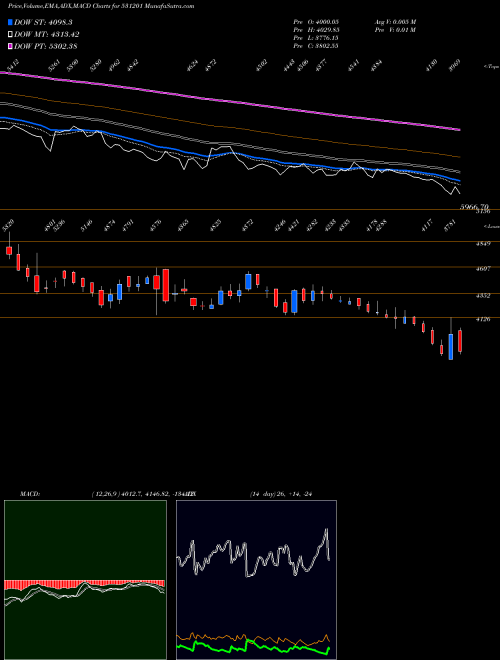The height and width of the screenshot is (660, 500).
Task: Select the DOW PT: 5302.38 label
Action: click(46, 46)
